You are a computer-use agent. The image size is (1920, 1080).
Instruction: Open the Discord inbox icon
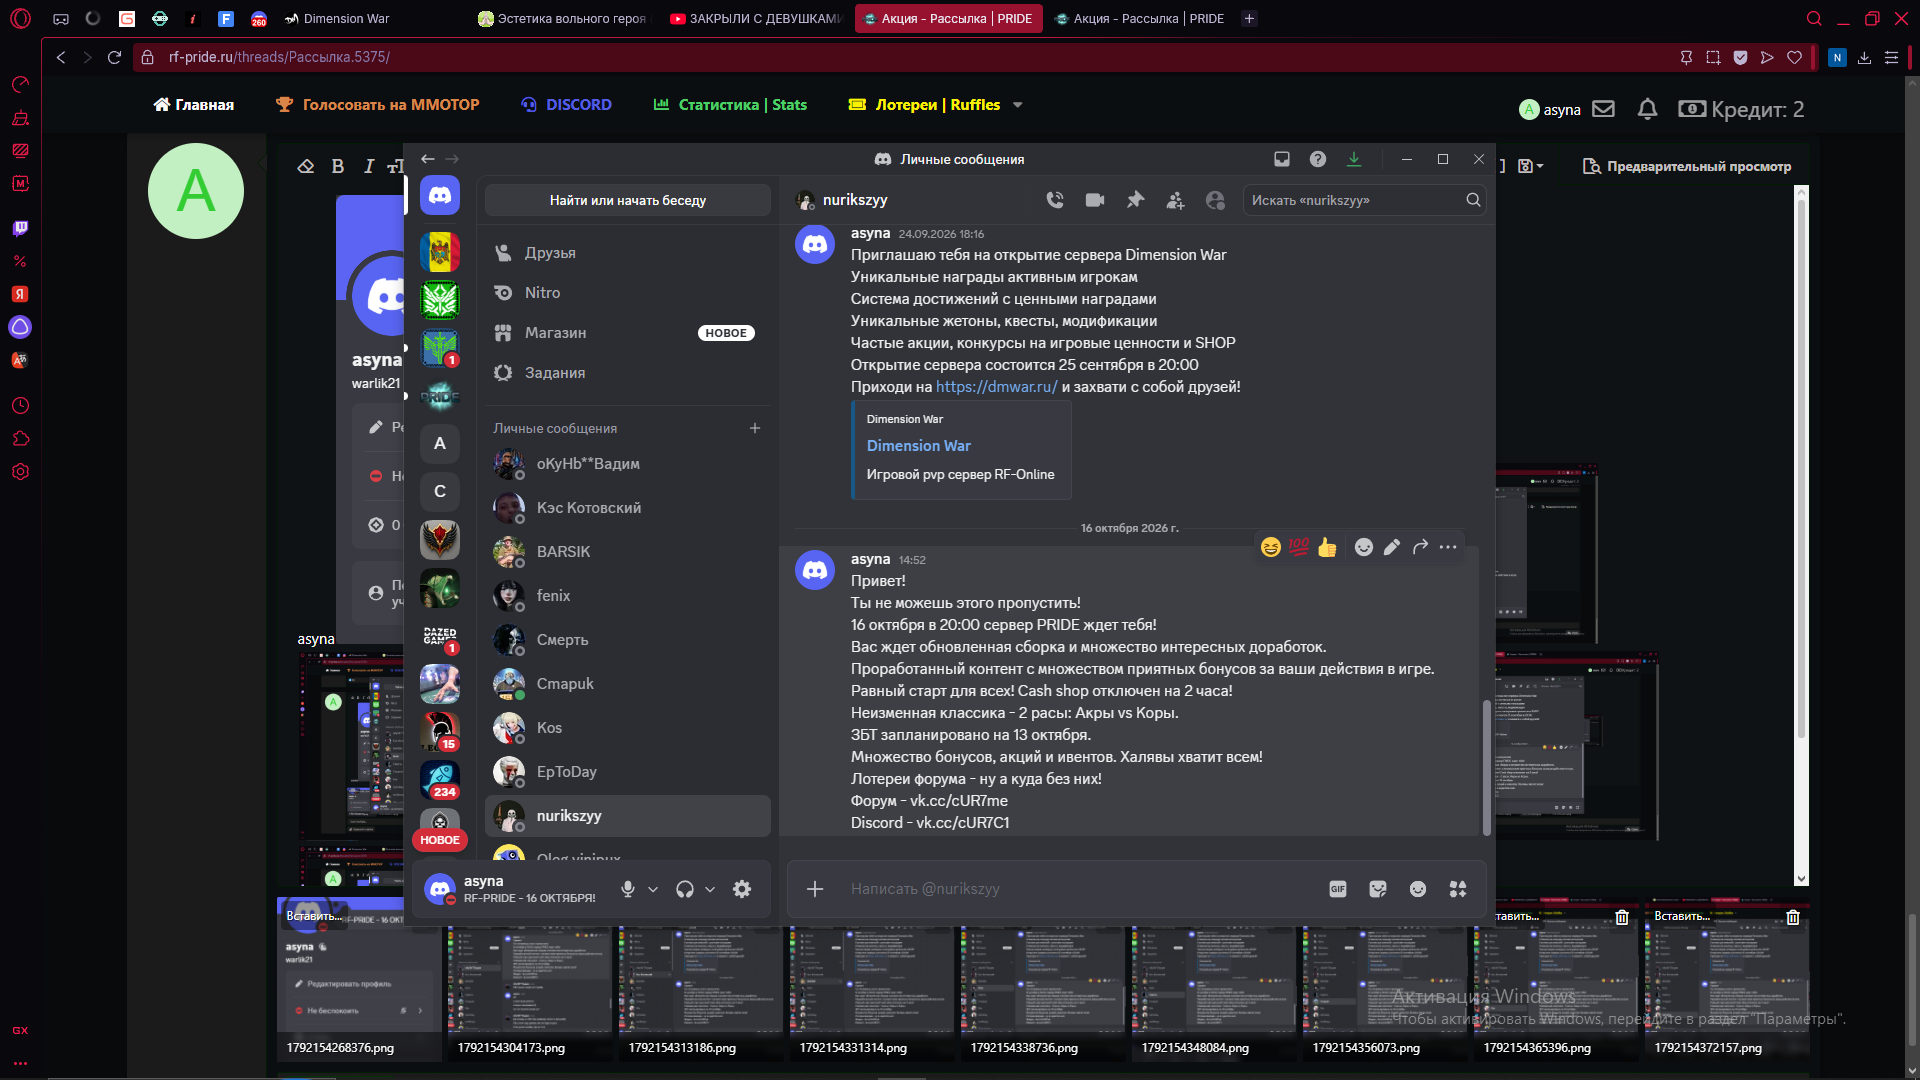point(1282,159)
